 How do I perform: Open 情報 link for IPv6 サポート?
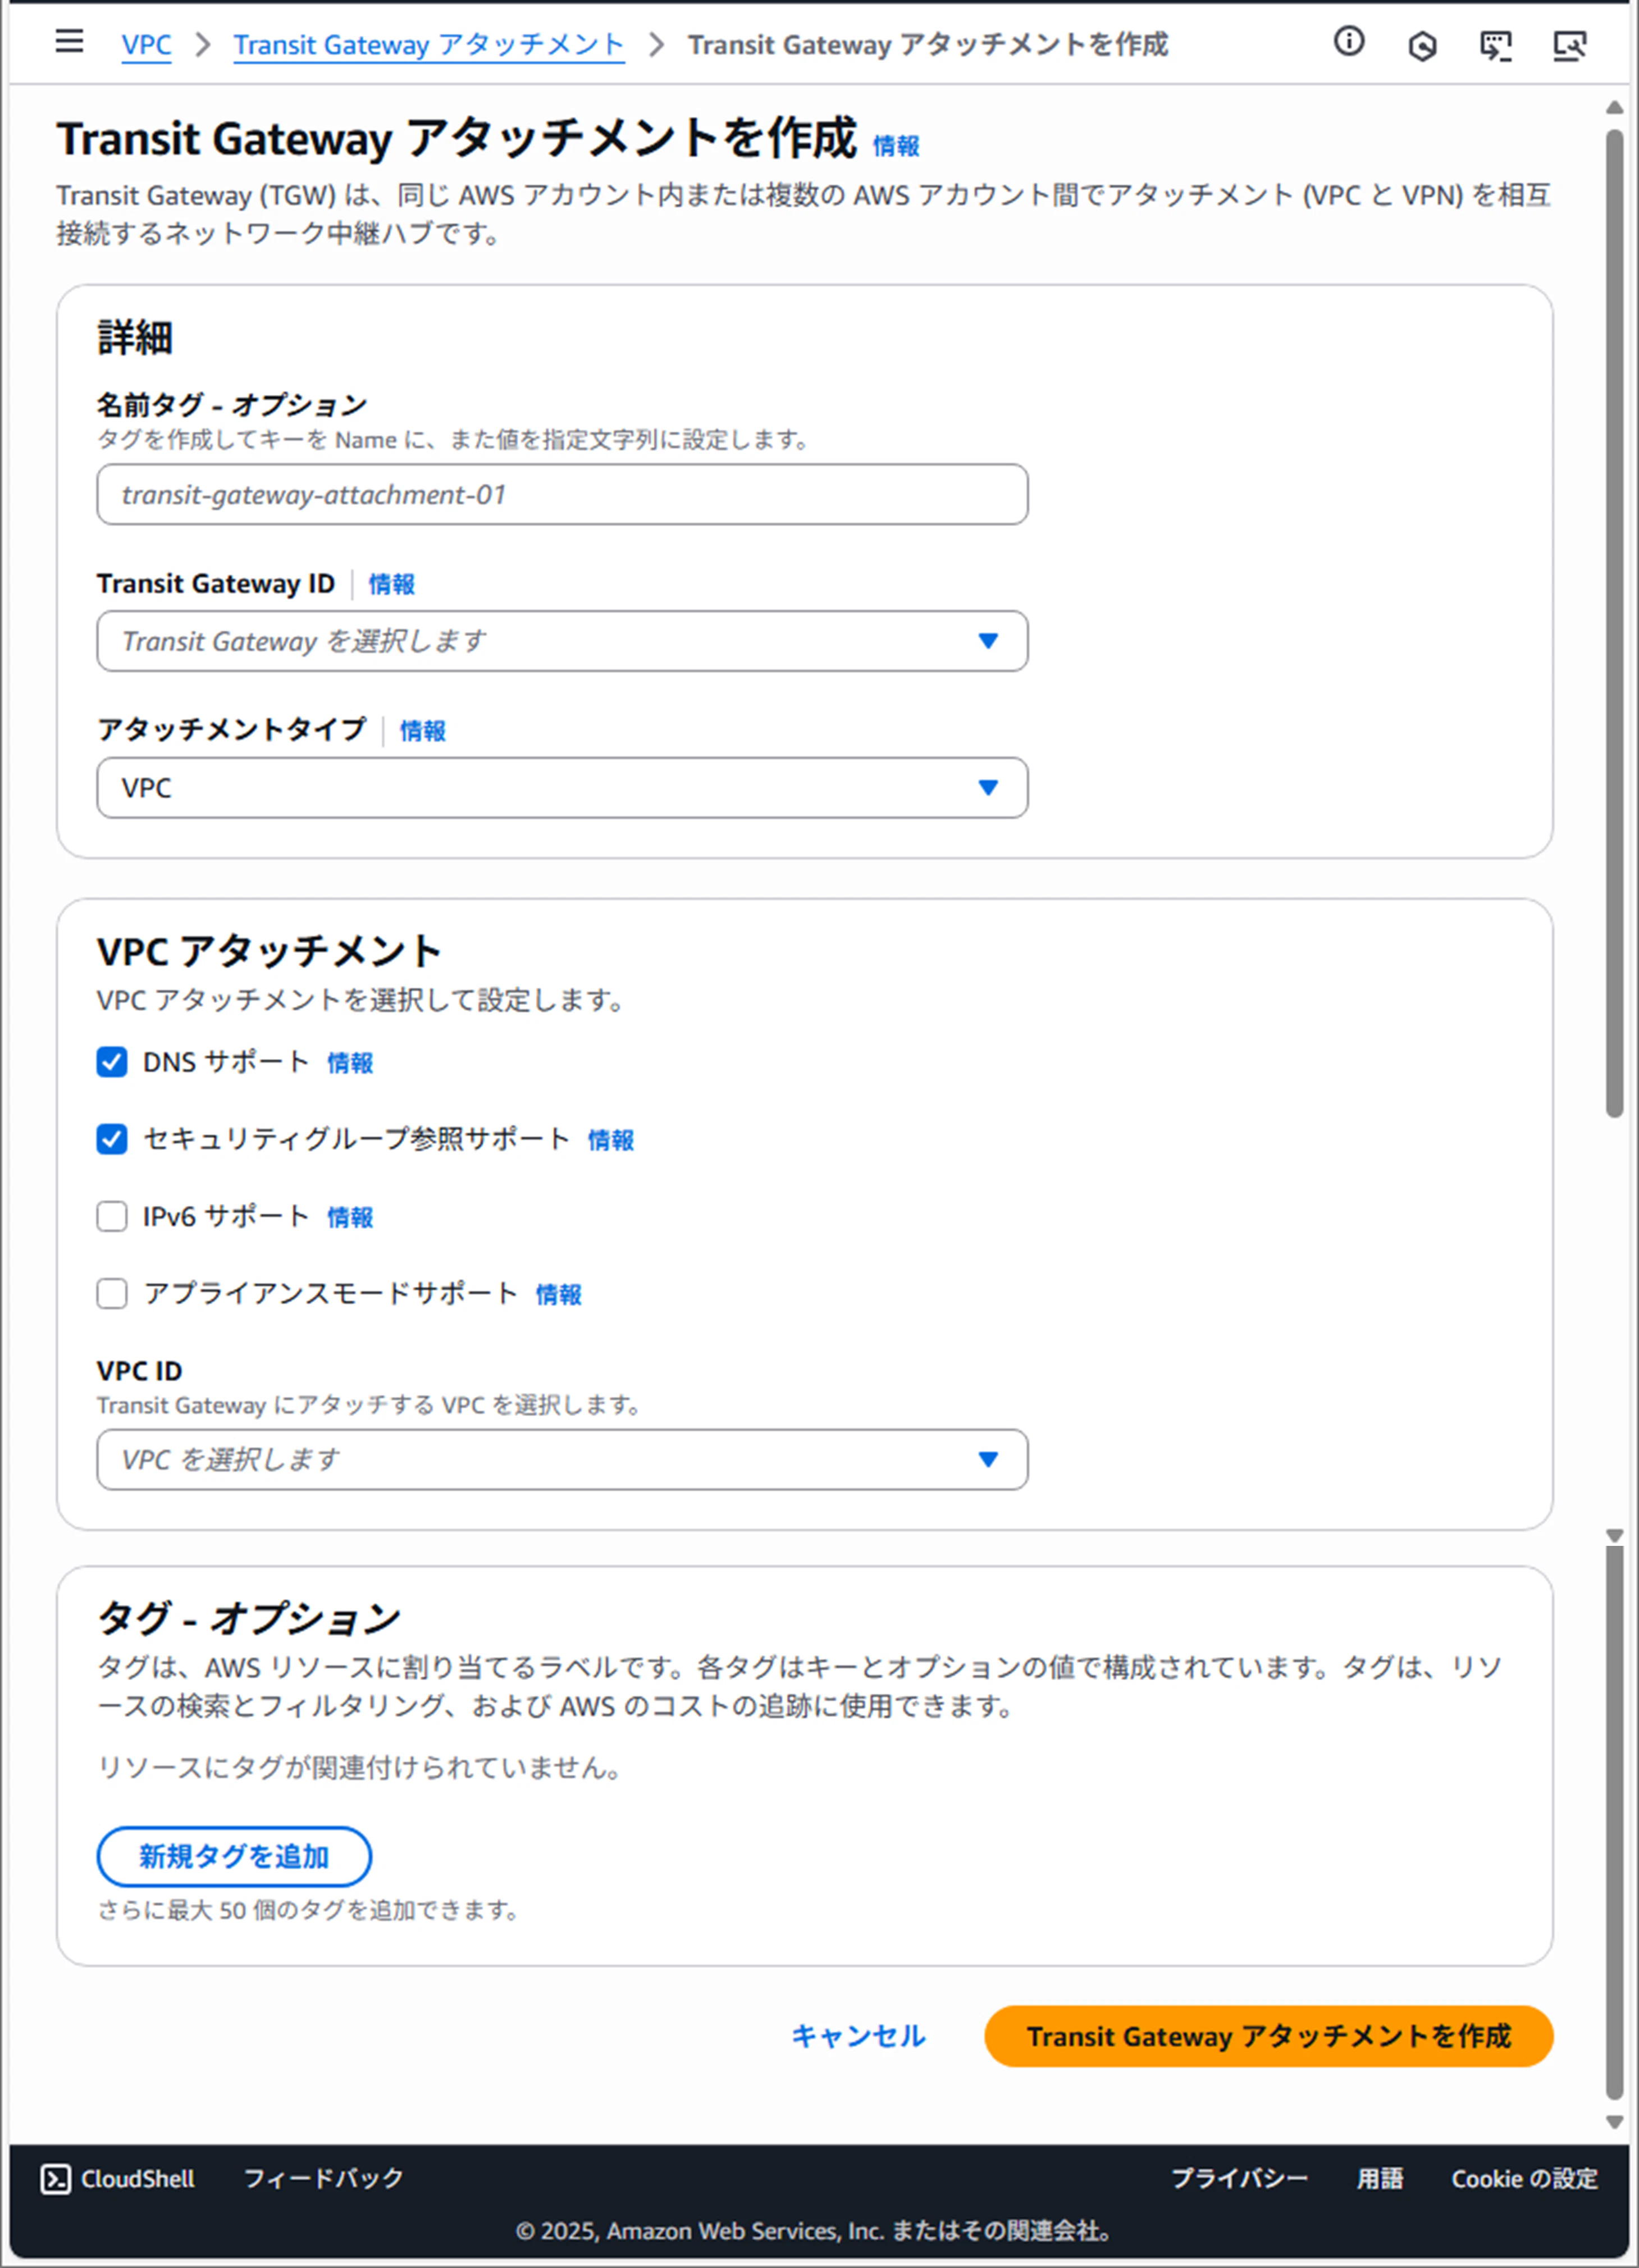pyautogui.click(x=350, y=1217)
